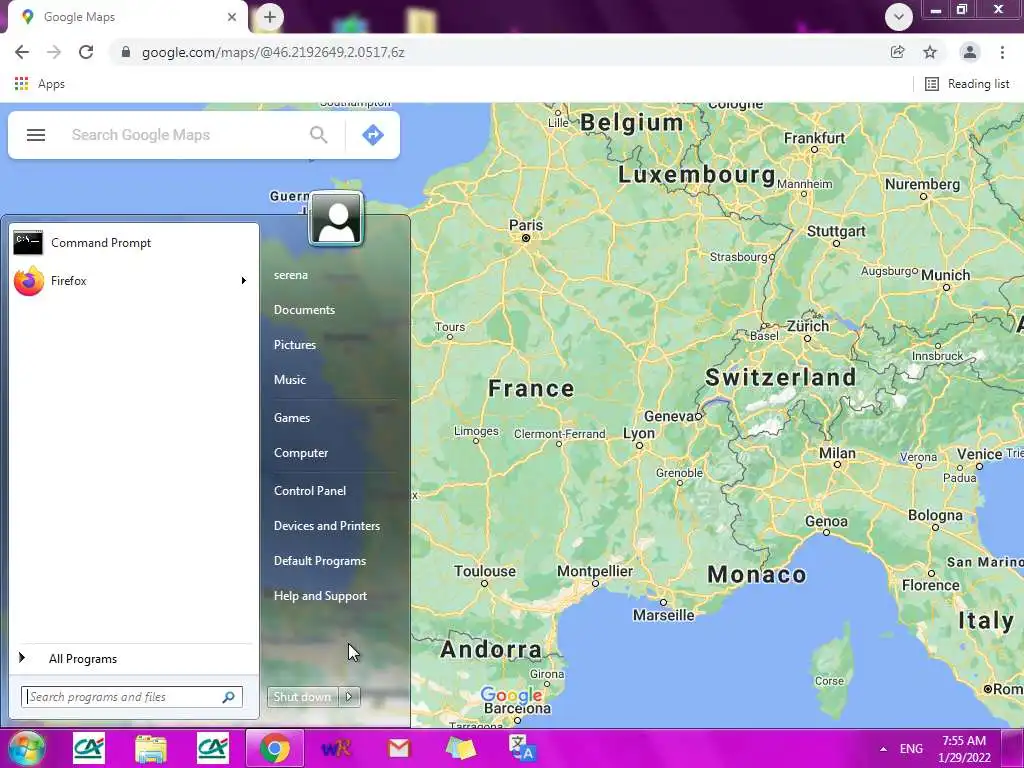
Task: Open the Chrome profile avatar
Action: pos(970,52)
